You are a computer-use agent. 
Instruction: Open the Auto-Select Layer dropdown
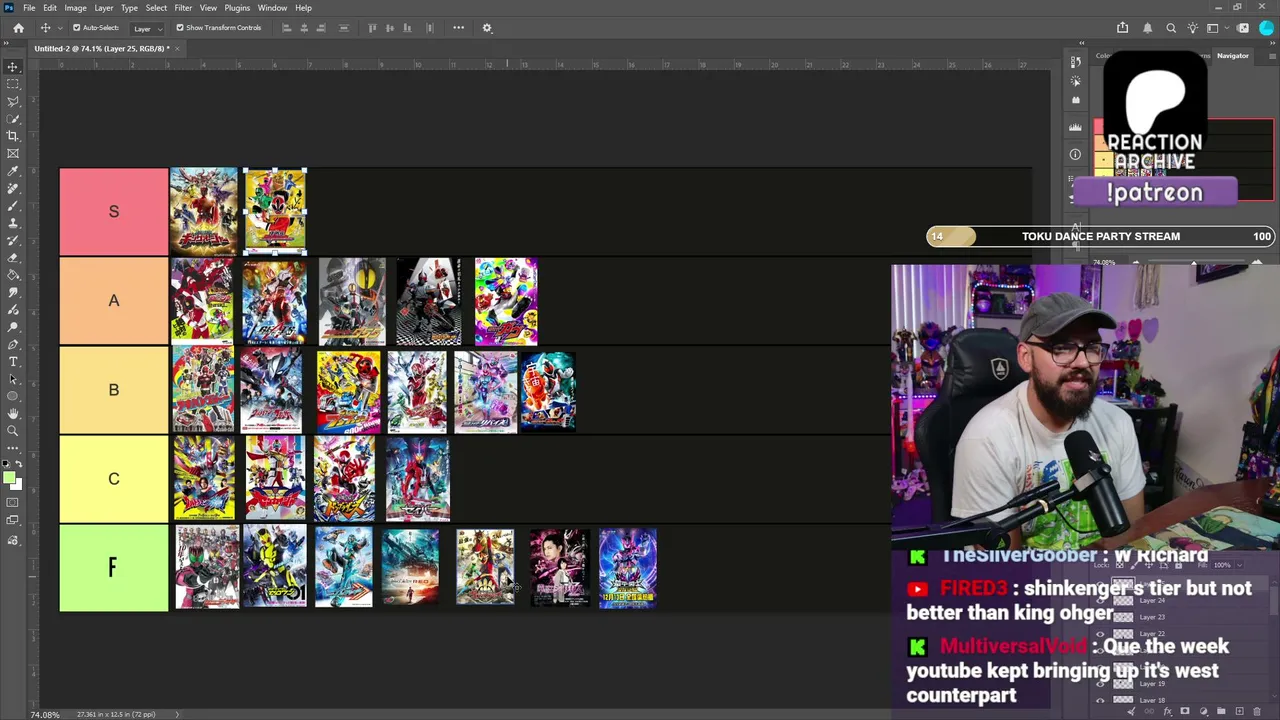pos(146,28)
